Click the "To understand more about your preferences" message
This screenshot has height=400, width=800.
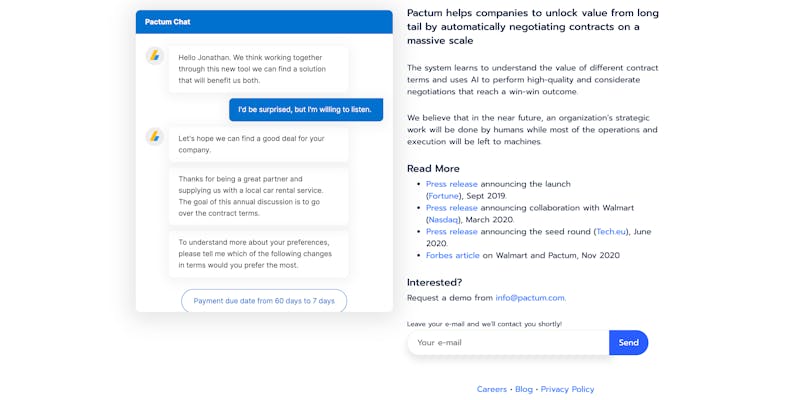(x=258, y=254)
